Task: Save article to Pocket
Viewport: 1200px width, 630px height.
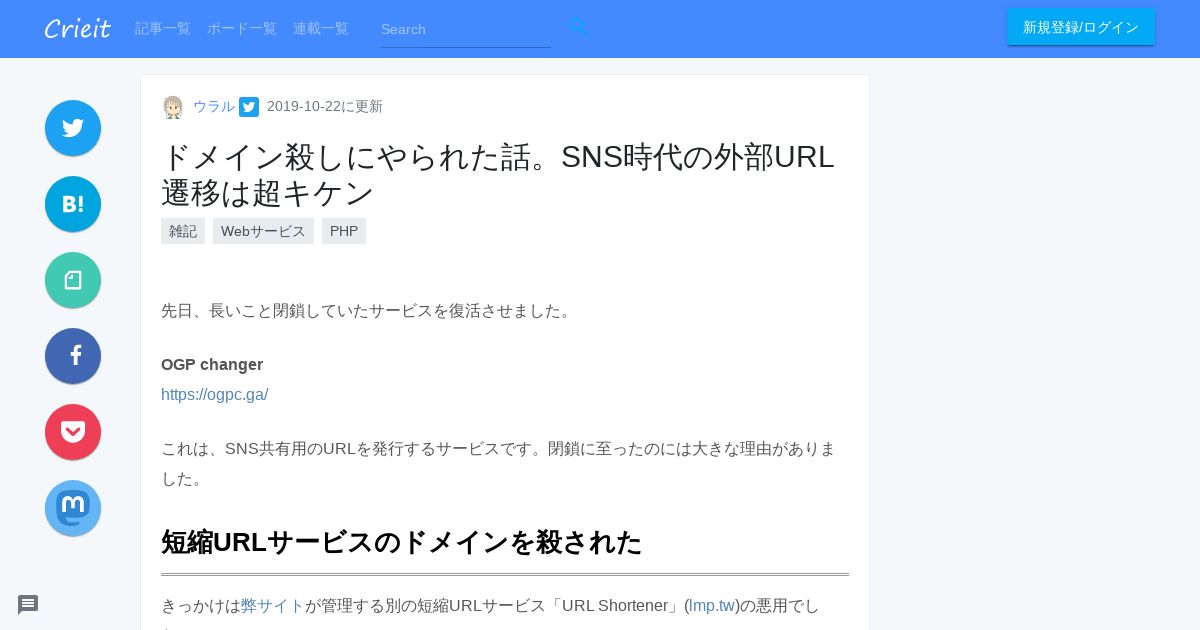Action: [x=73, y=432]
